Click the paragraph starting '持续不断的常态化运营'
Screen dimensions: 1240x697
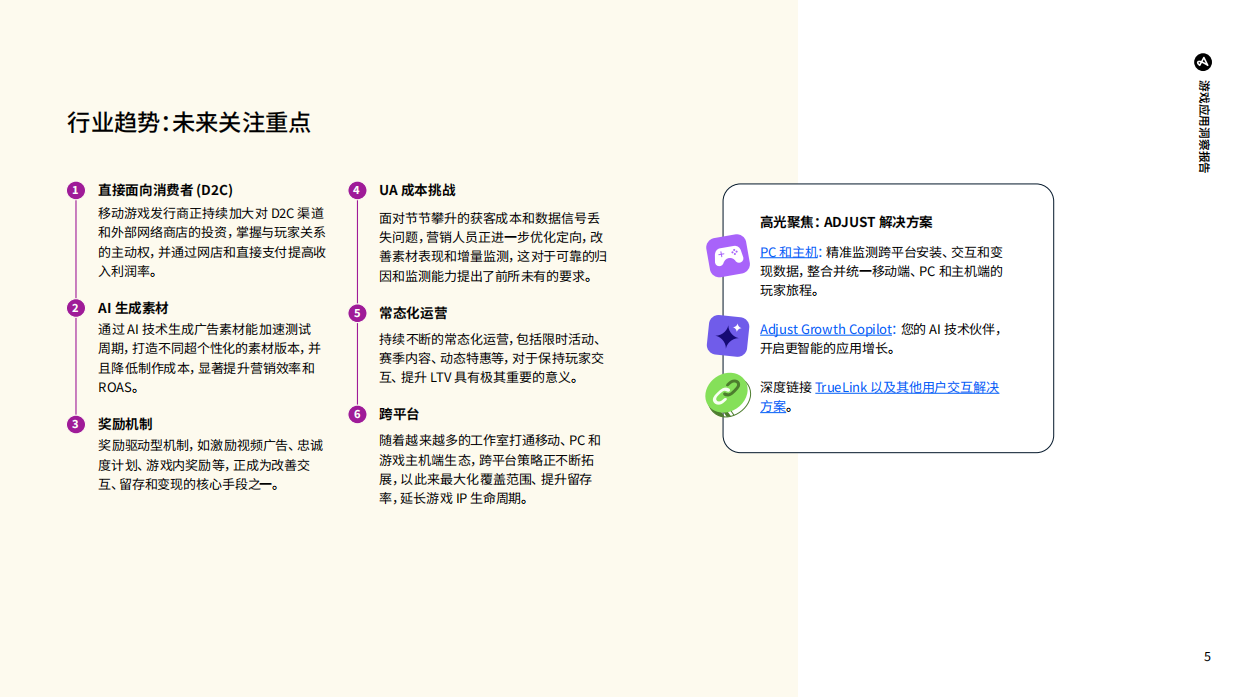(x=491, y=358)
